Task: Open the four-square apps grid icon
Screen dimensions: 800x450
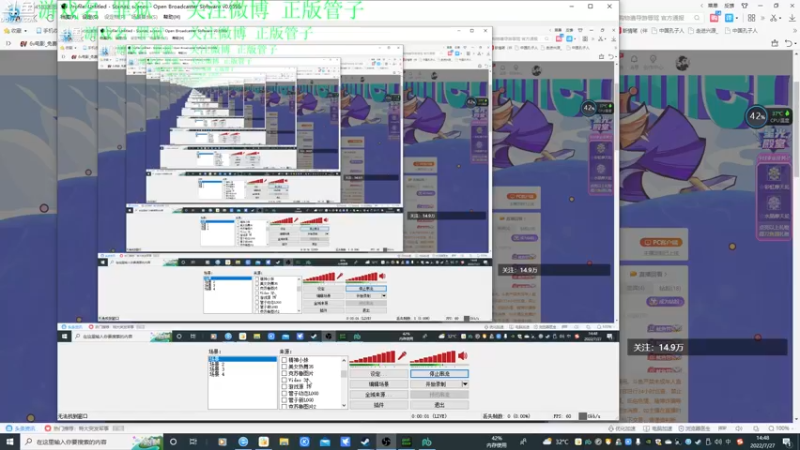Action: pos(751,18)
